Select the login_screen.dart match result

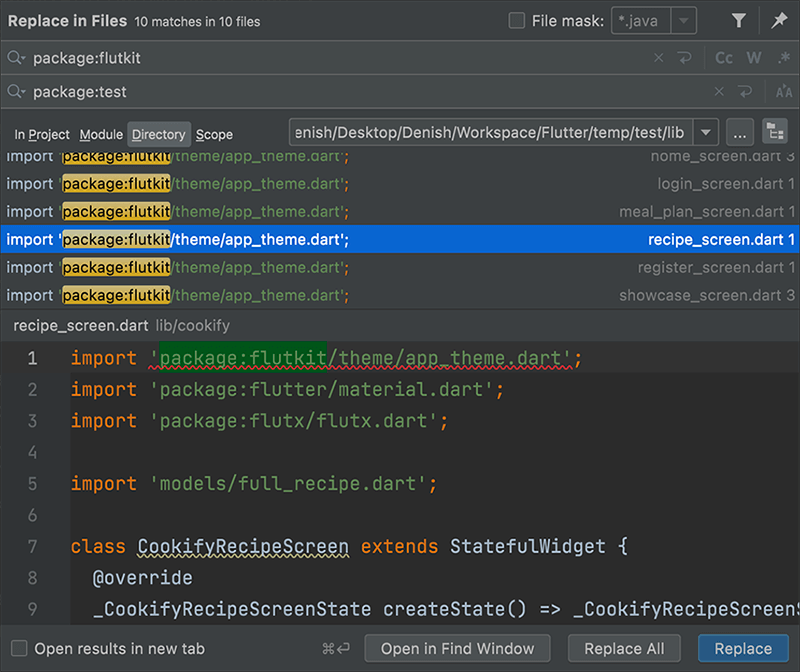400,184
